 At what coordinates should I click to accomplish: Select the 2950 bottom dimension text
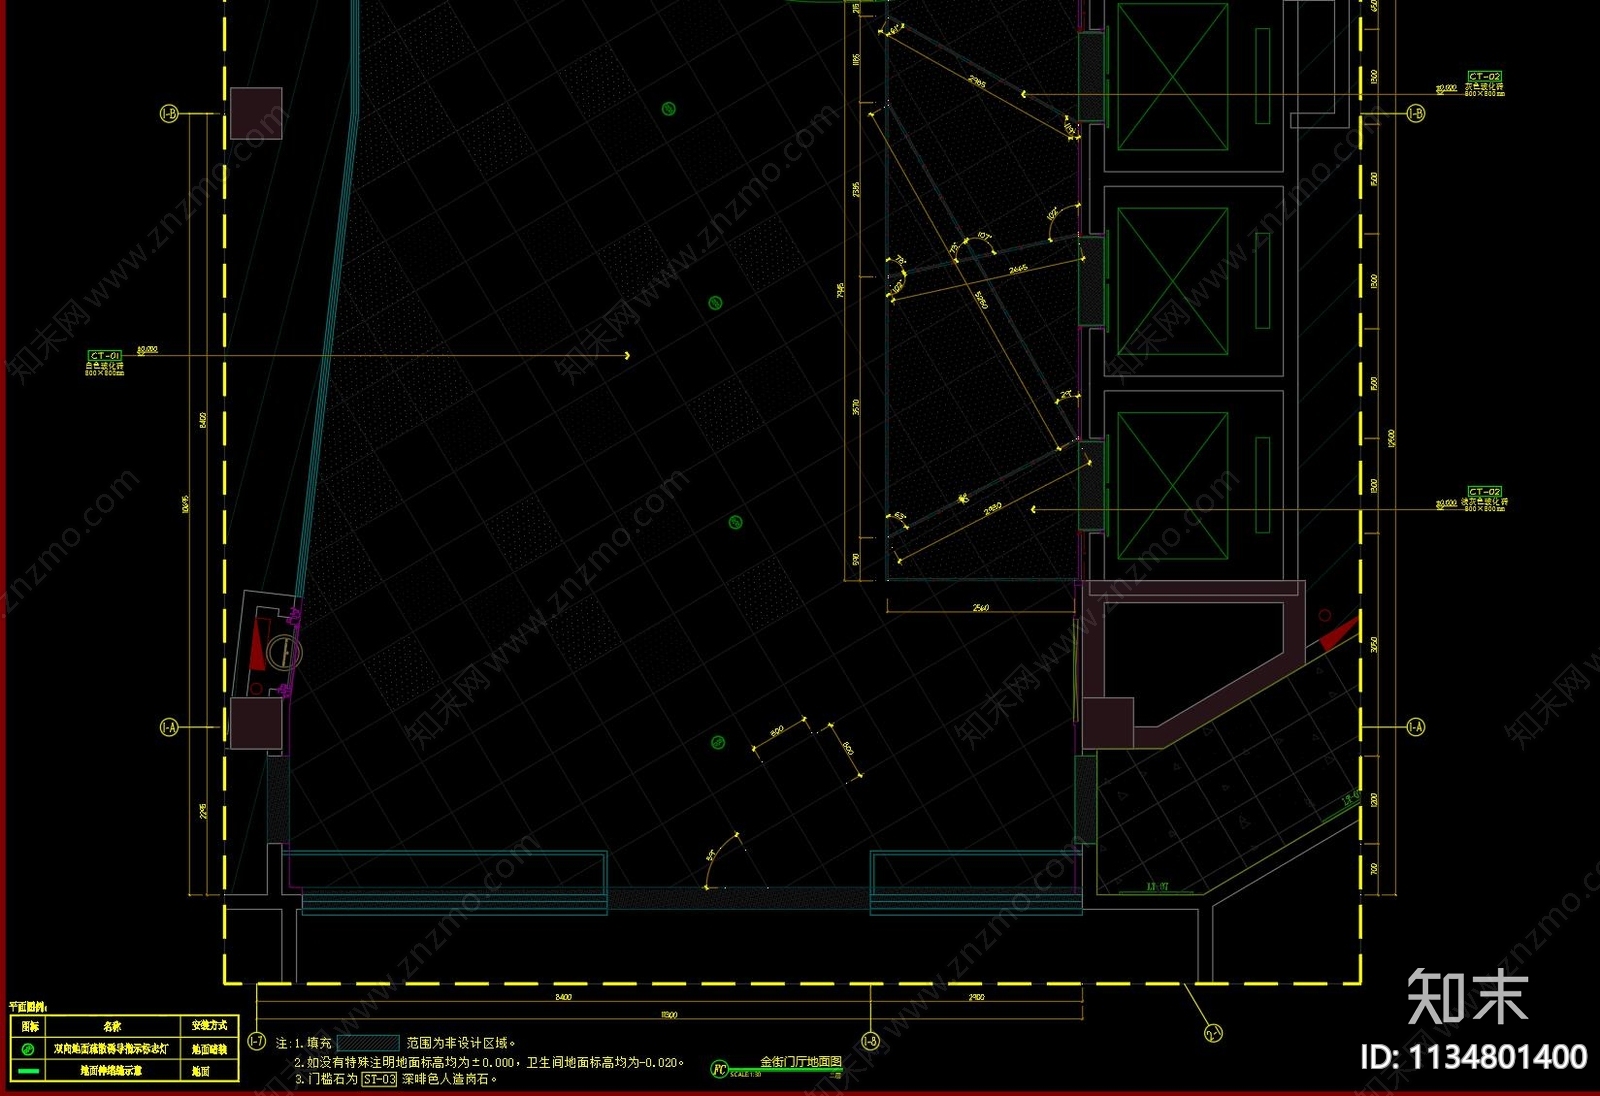[976, 996]
